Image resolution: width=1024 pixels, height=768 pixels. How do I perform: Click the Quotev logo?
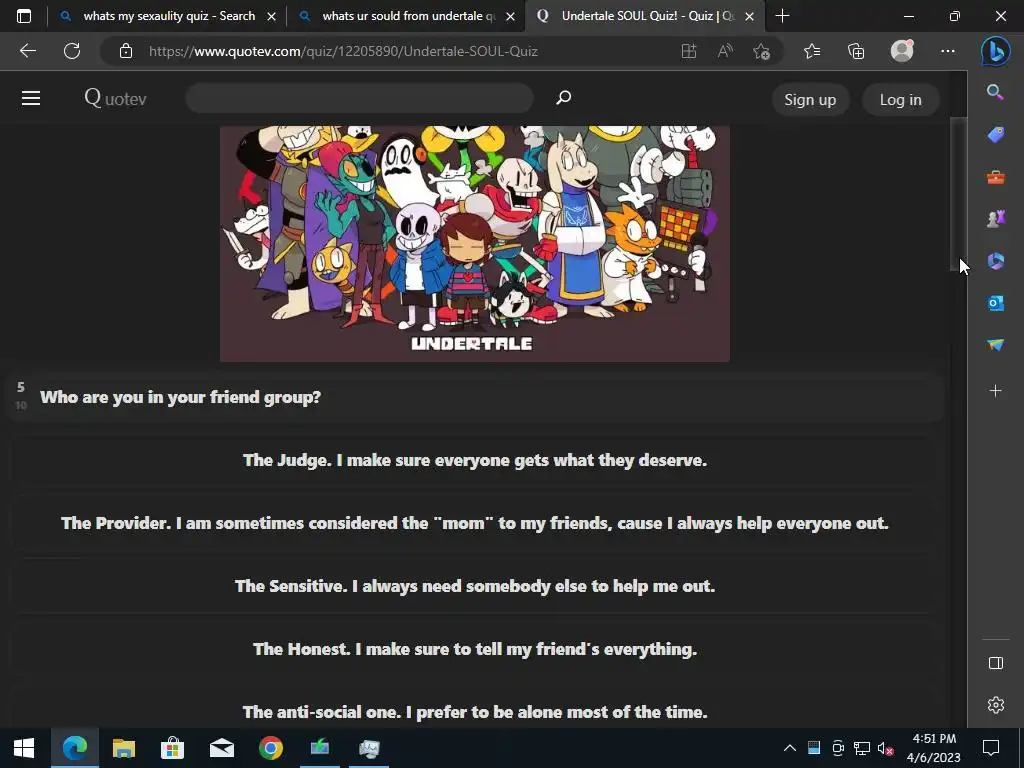point(116,99)
